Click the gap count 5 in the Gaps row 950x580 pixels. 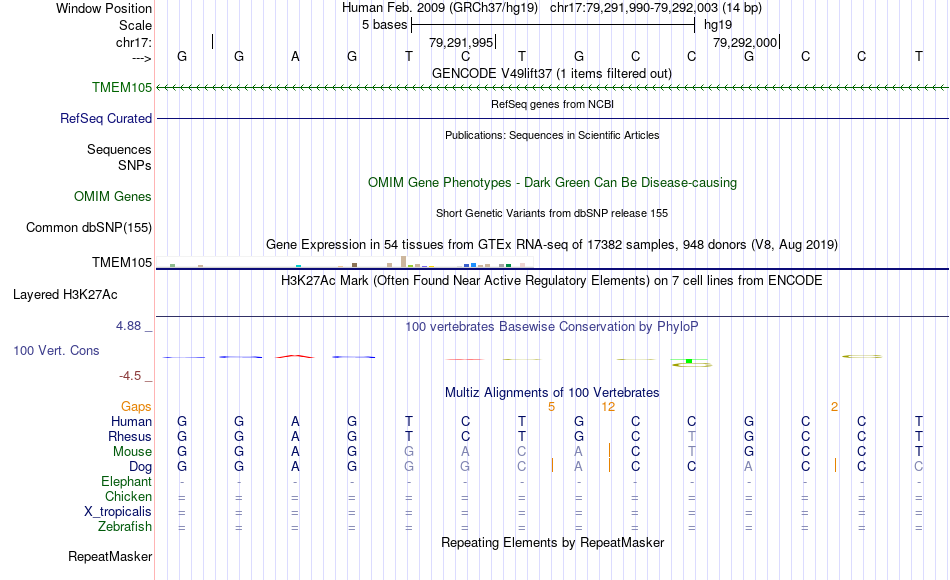(x=551, y=407)
